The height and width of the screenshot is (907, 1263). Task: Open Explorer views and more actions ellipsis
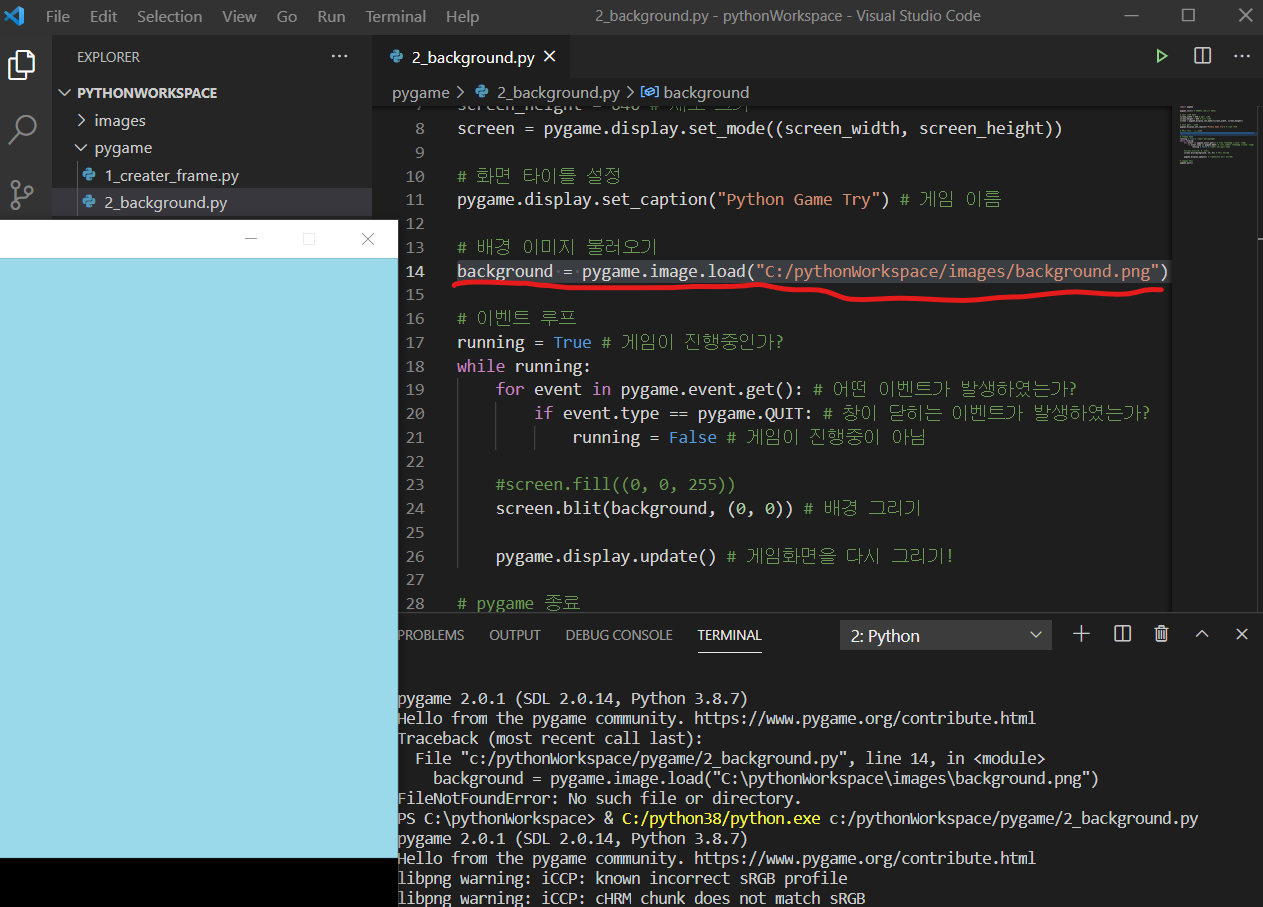tap(340, 57)
